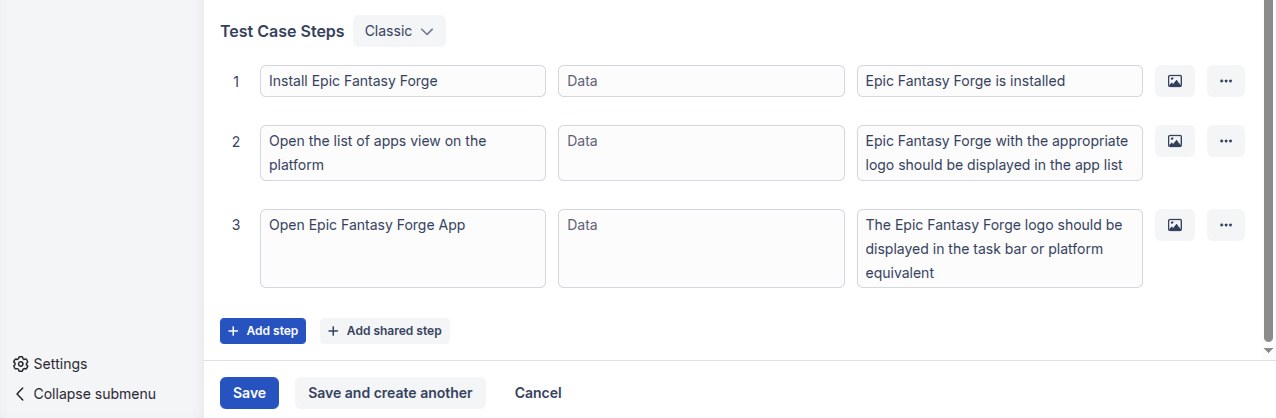This screenshot has height=418, width=1276.
Task: Attach image to step 1
Action: click(1175, 81)
